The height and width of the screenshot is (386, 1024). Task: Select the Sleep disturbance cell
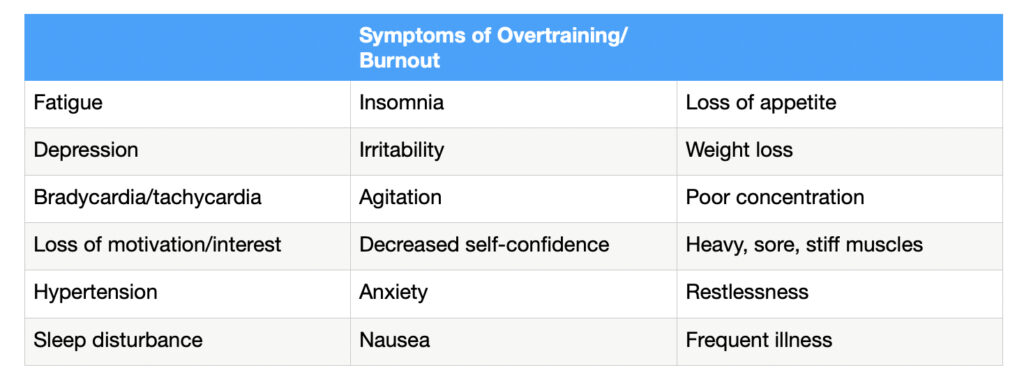pos(187,342)
